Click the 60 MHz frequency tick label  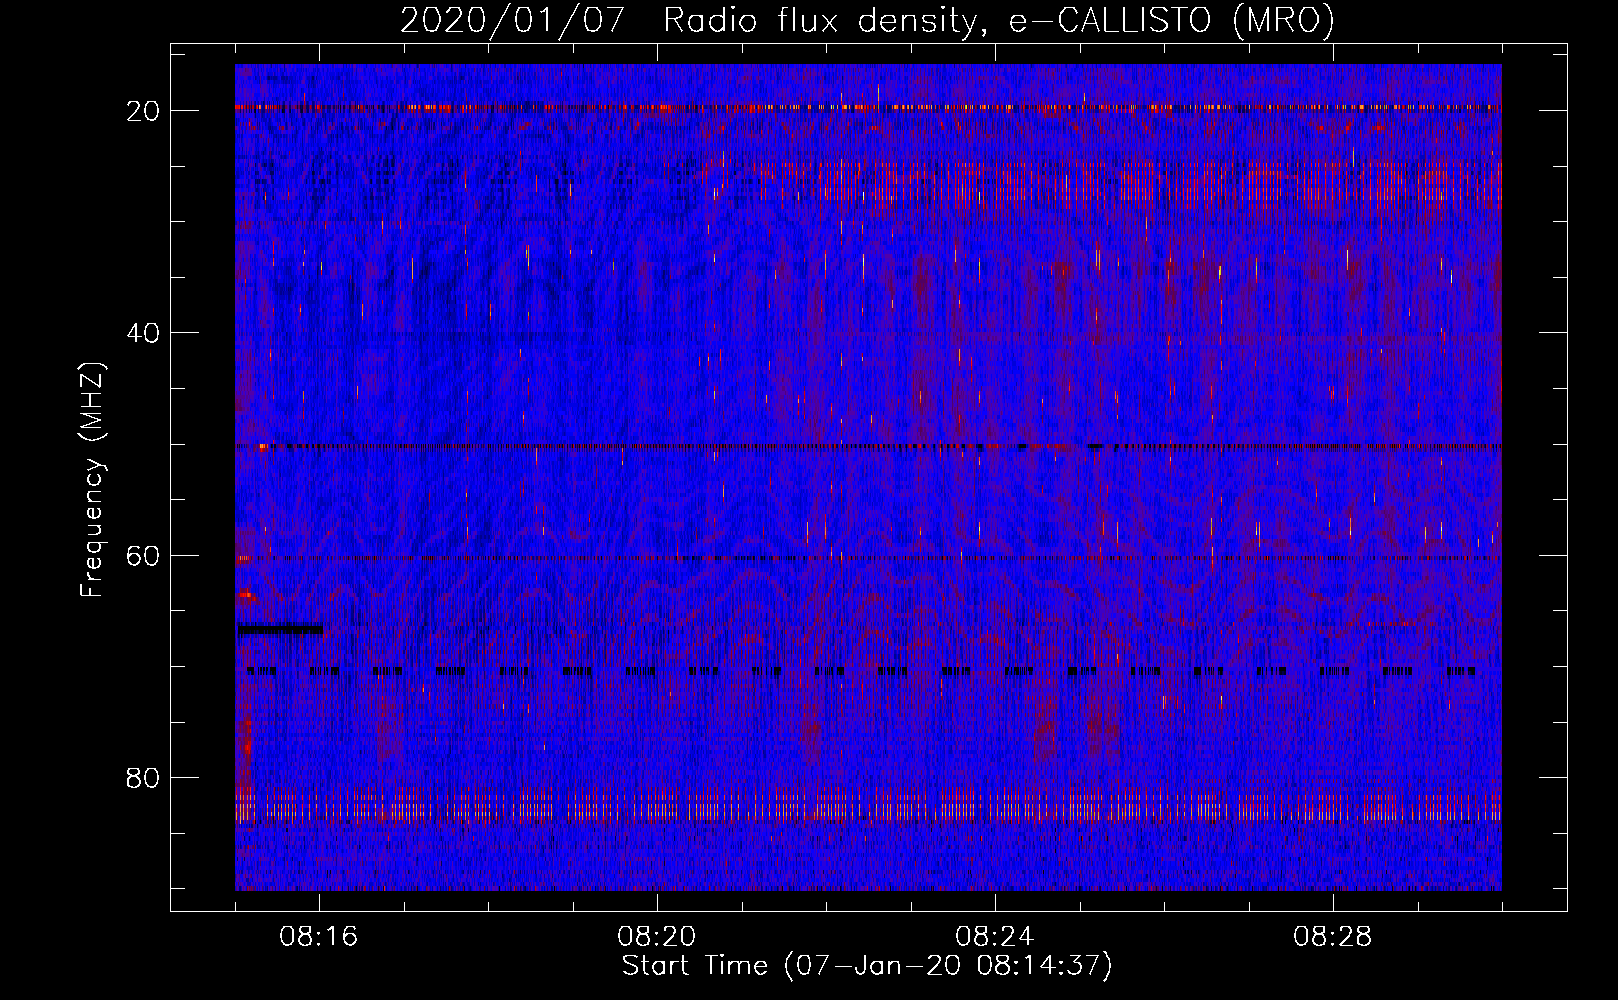[x=144, y=556]
